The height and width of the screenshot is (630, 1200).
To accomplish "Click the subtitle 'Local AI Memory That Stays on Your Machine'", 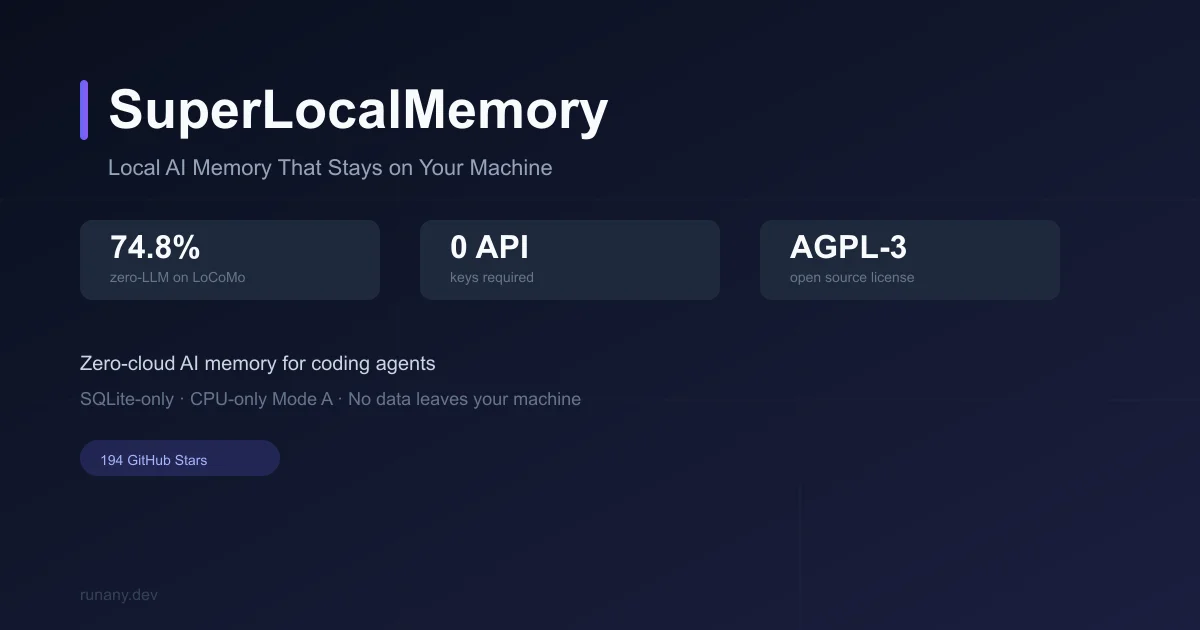I will pyautogui.click(x=330, y=168).
